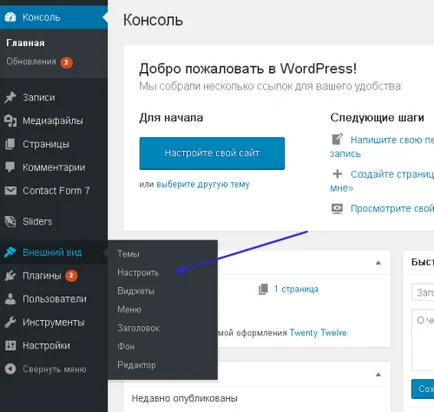Click the Внешний вид paintbrush icon
The height and width of the screenshot is (412, 434).
coord(10,252)
